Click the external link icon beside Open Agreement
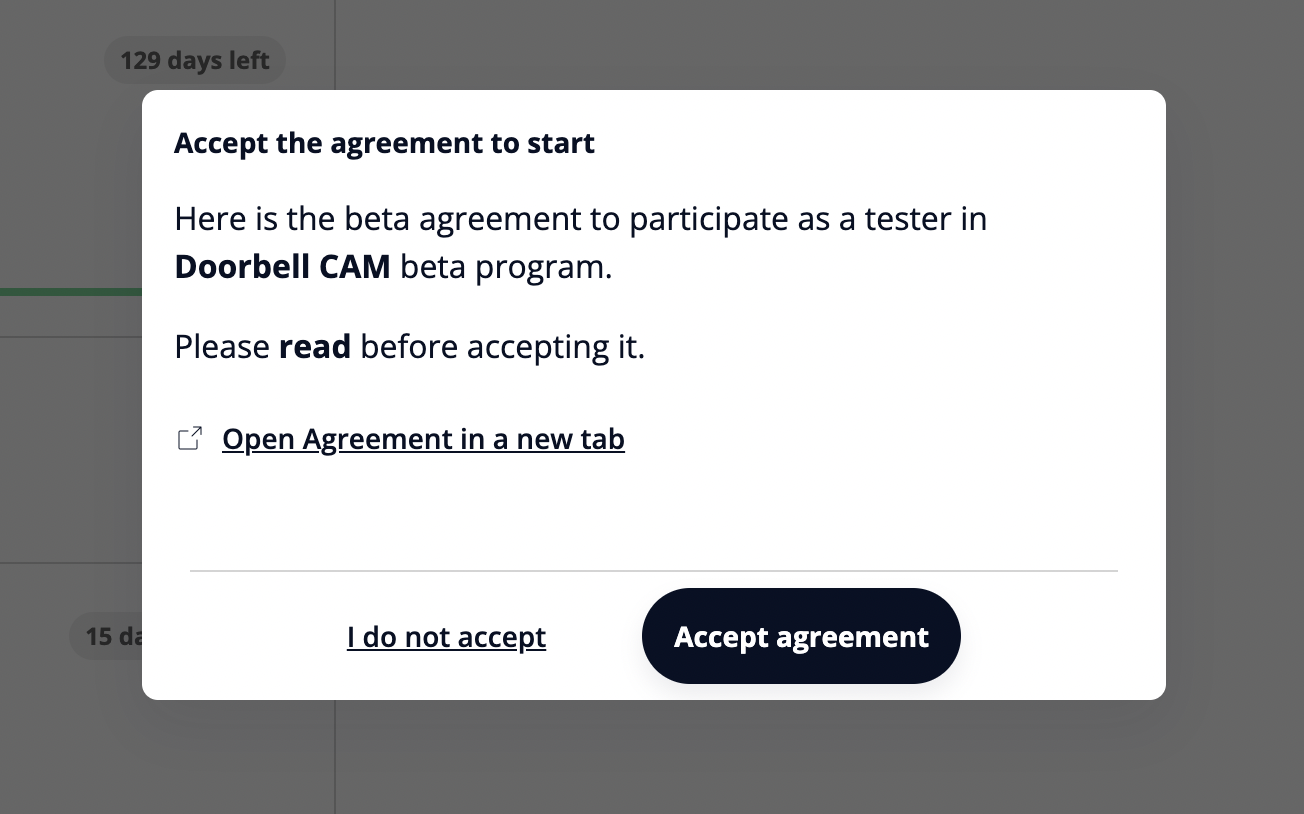The height and width of the screenshot is (814, 1304). [x=189, y=439]
